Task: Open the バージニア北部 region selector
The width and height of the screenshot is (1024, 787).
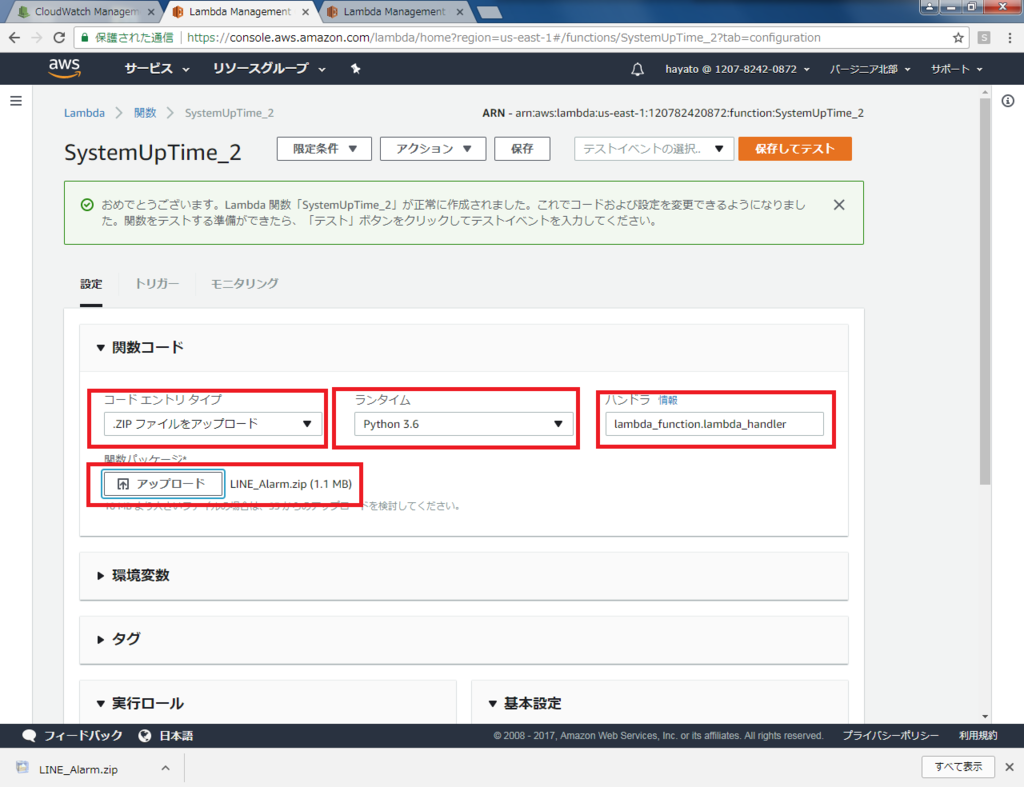Action: click(870, 69)
